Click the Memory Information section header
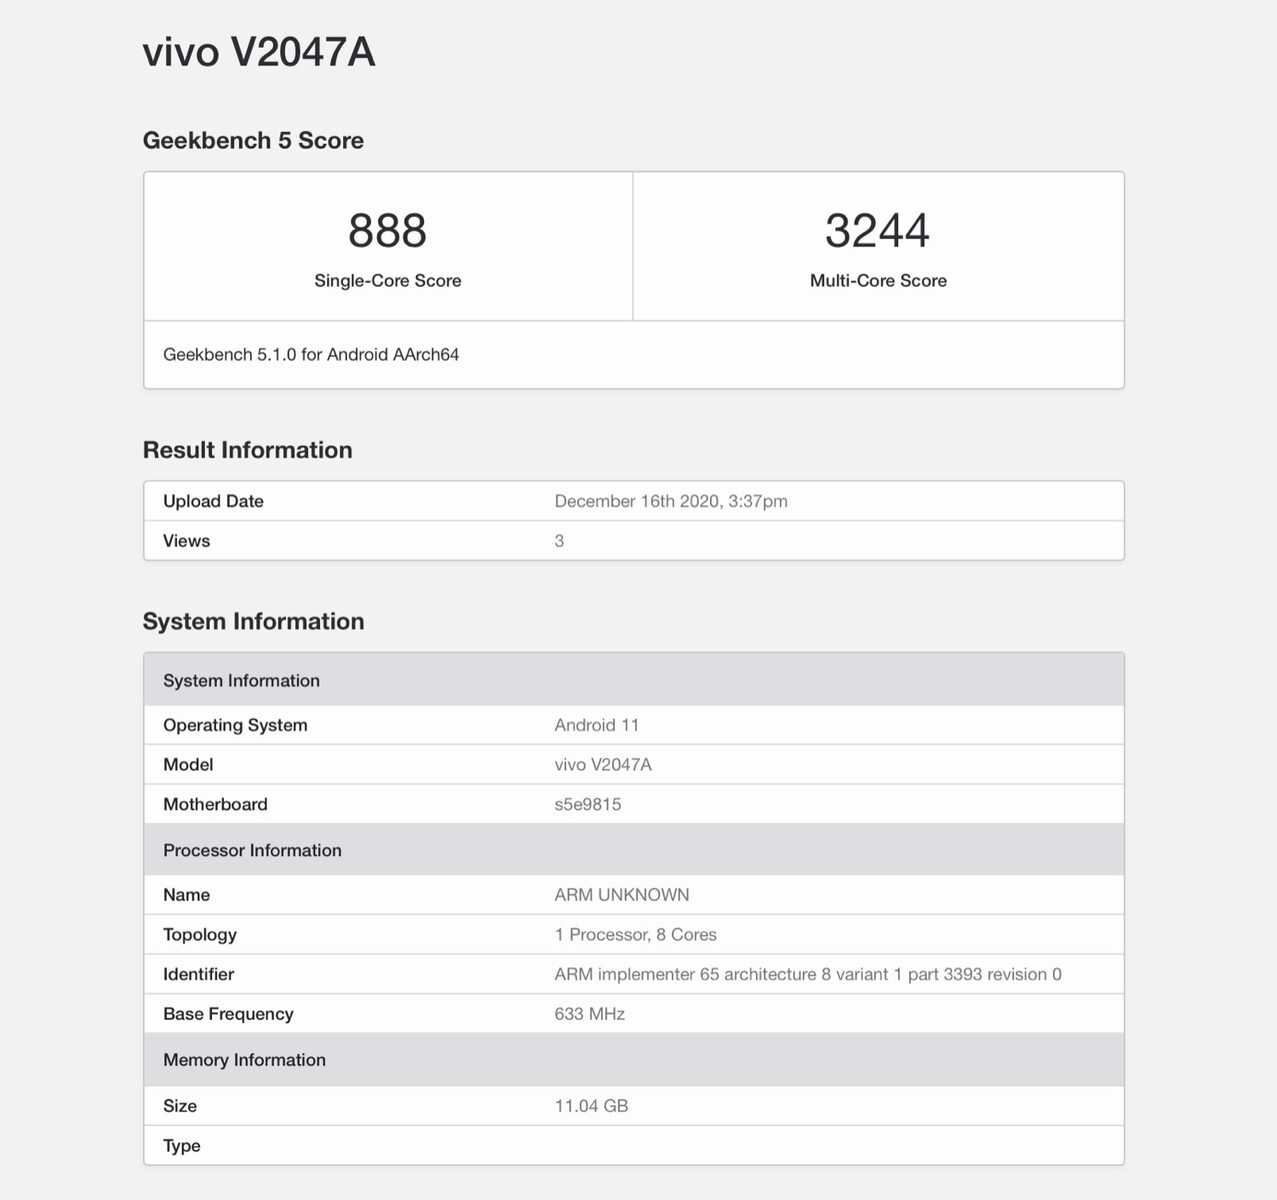 [244, 1060]
